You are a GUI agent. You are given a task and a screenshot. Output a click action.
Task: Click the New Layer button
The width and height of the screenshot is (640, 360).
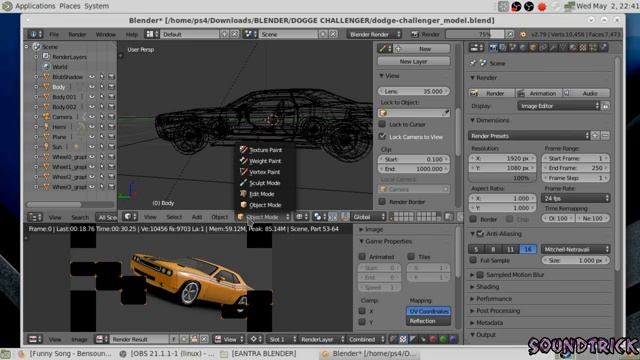pyautogui.click(x=413, y=62)
